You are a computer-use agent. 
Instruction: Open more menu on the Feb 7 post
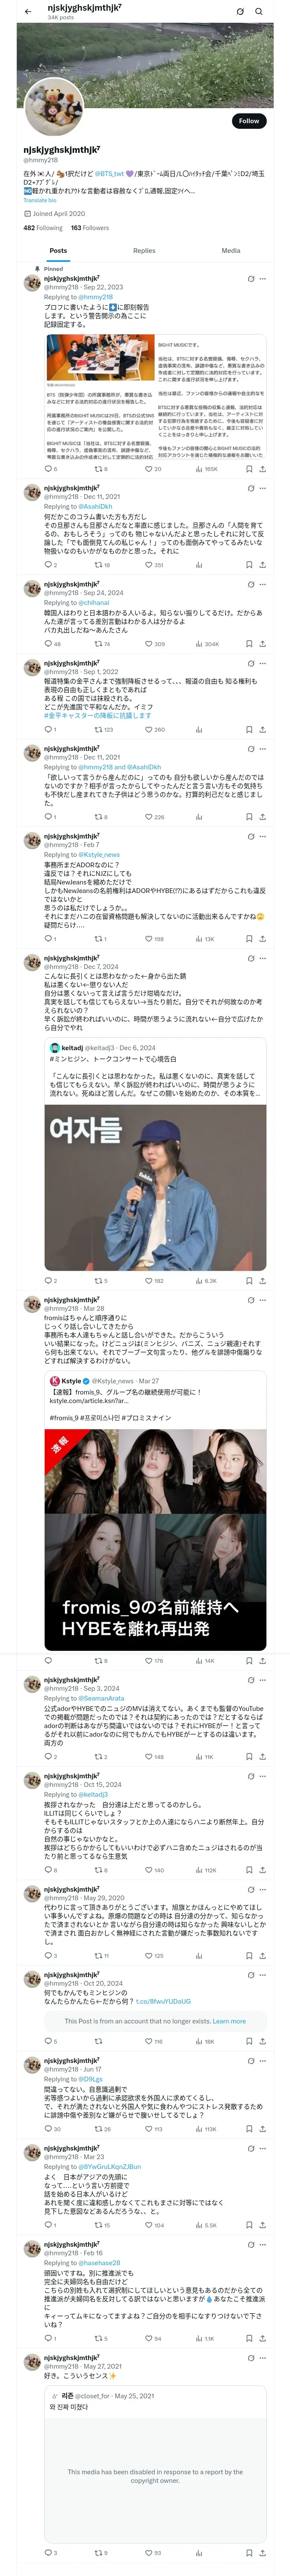pyautogui.click(x=263, y=836)
